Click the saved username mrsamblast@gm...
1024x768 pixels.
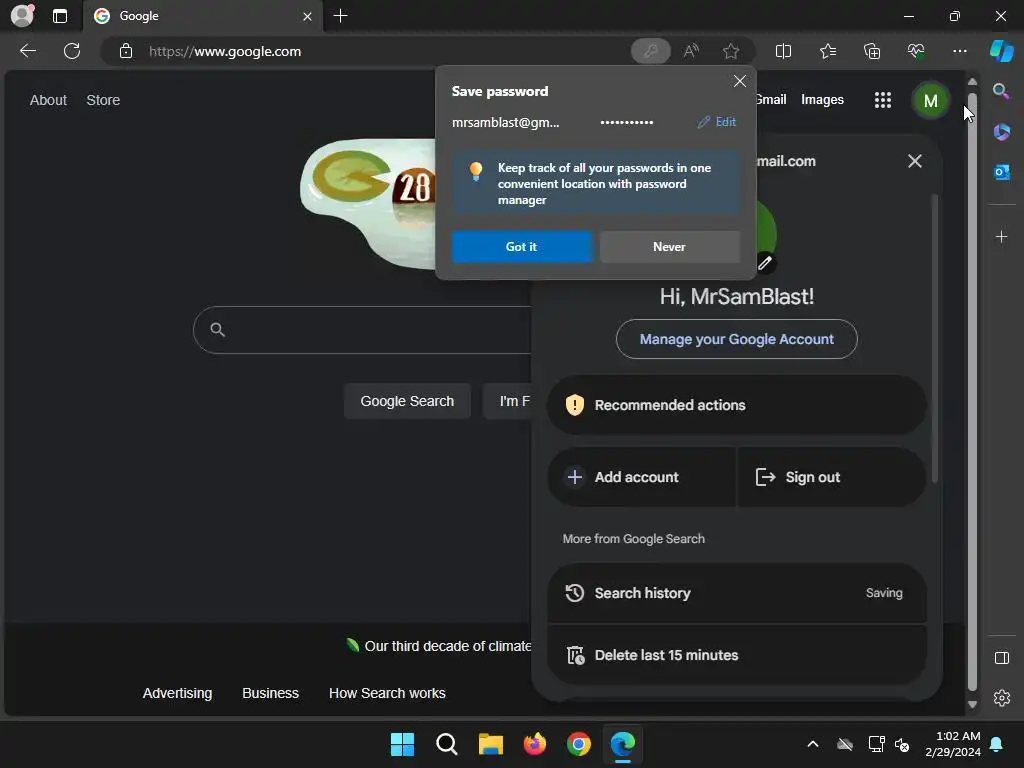(505, 122)
